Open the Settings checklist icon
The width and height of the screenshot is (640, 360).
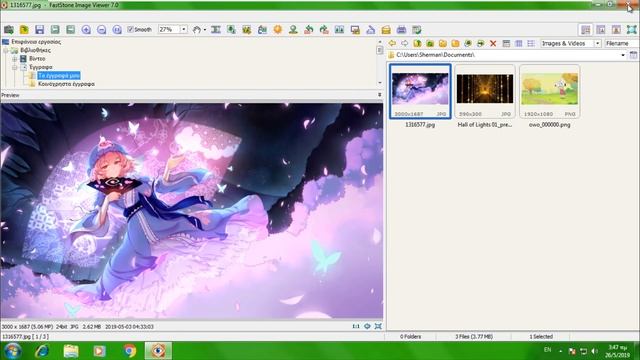coord(417,30)
